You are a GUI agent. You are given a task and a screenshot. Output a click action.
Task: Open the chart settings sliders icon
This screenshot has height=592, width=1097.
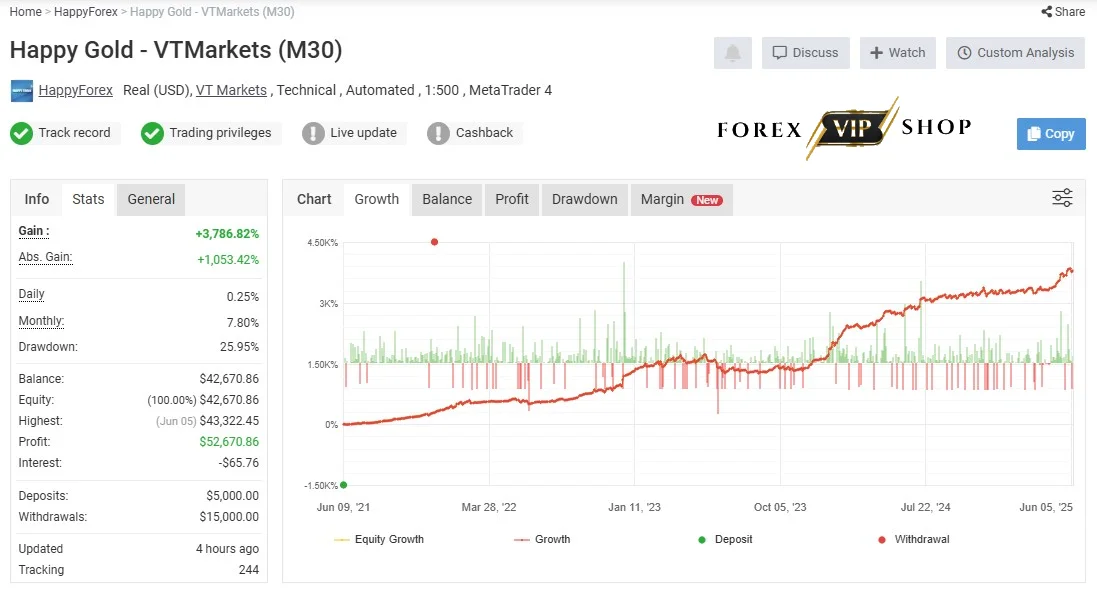(1062, 198)
